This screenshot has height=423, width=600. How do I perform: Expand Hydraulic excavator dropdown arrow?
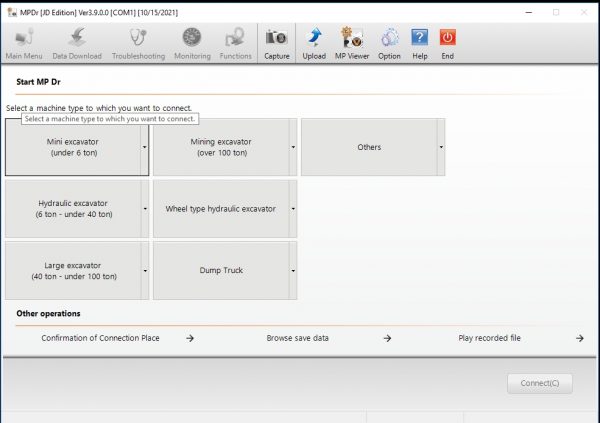coord(145,209)
